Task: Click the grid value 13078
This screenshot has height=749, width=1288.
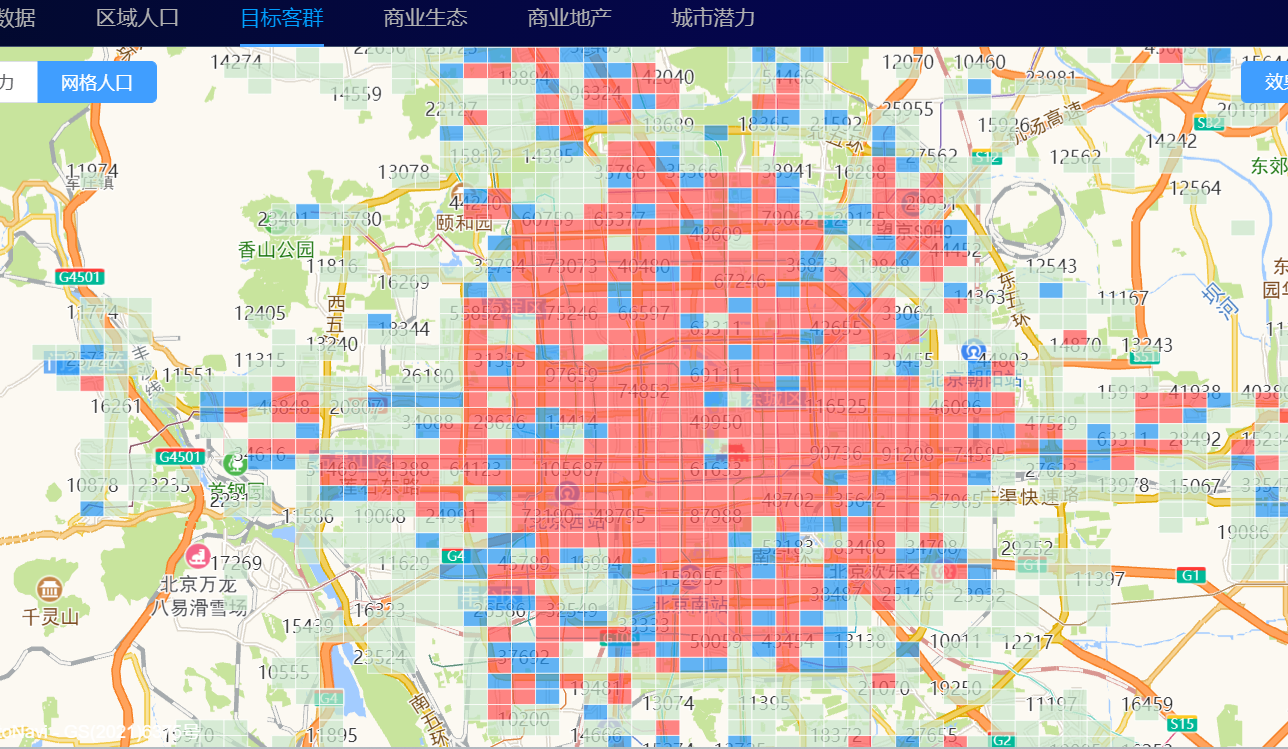Action: [x=404, y=172]
